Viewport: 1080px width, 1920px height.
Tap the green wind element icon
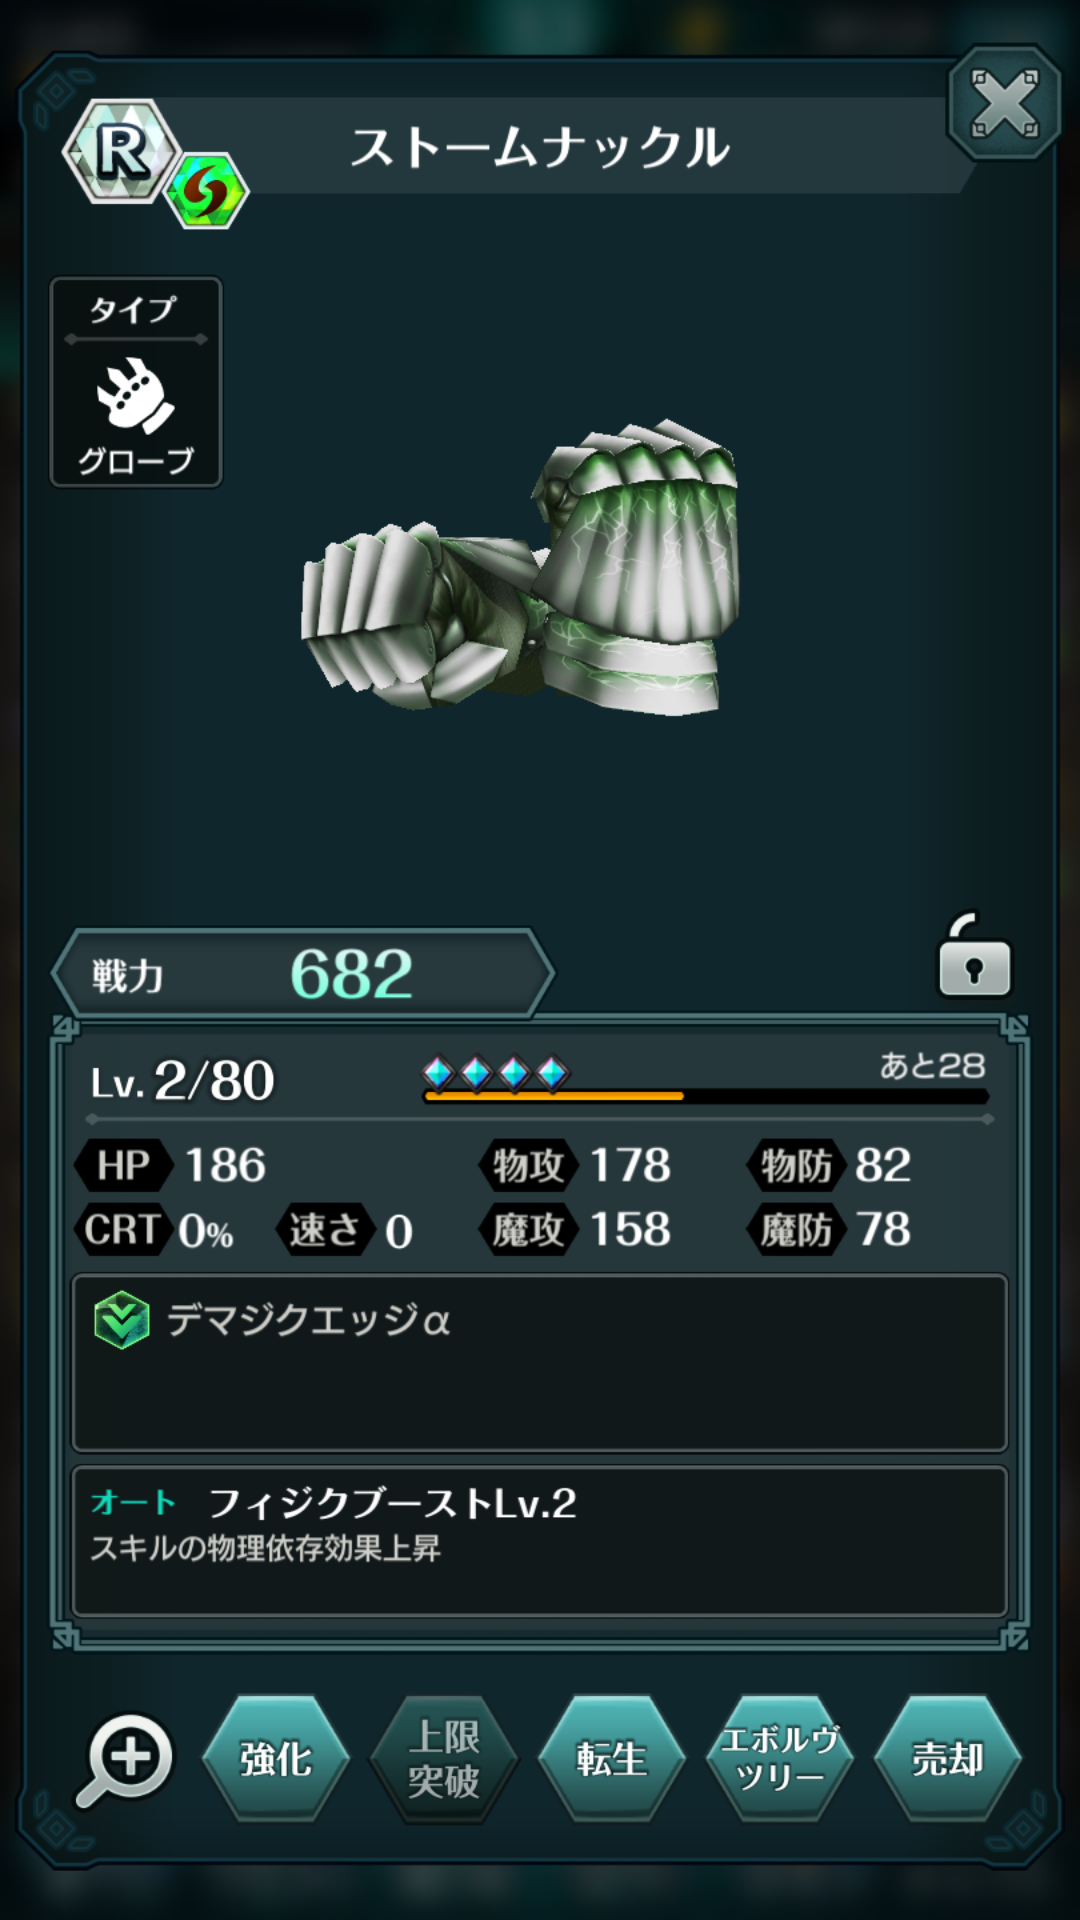pyautogui.click(x=206, y=191)
